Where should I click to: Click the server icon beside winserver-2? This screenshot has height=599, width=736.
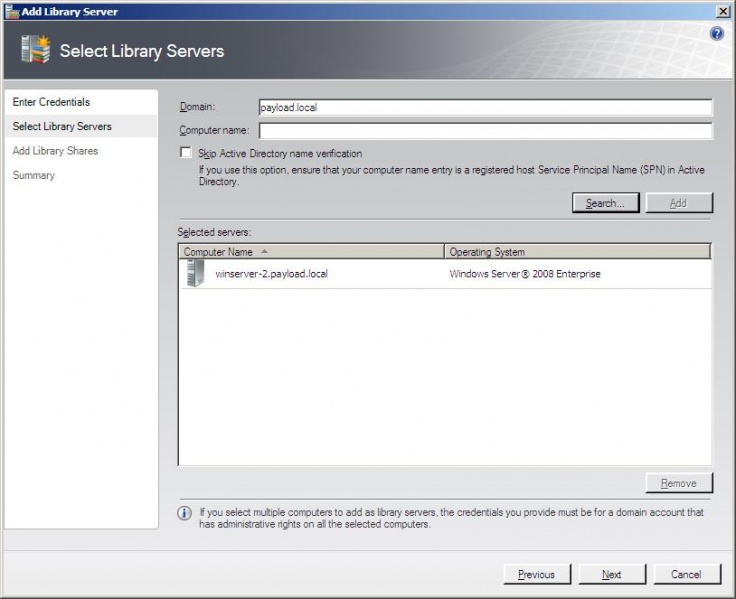click(x=195, y=274)
